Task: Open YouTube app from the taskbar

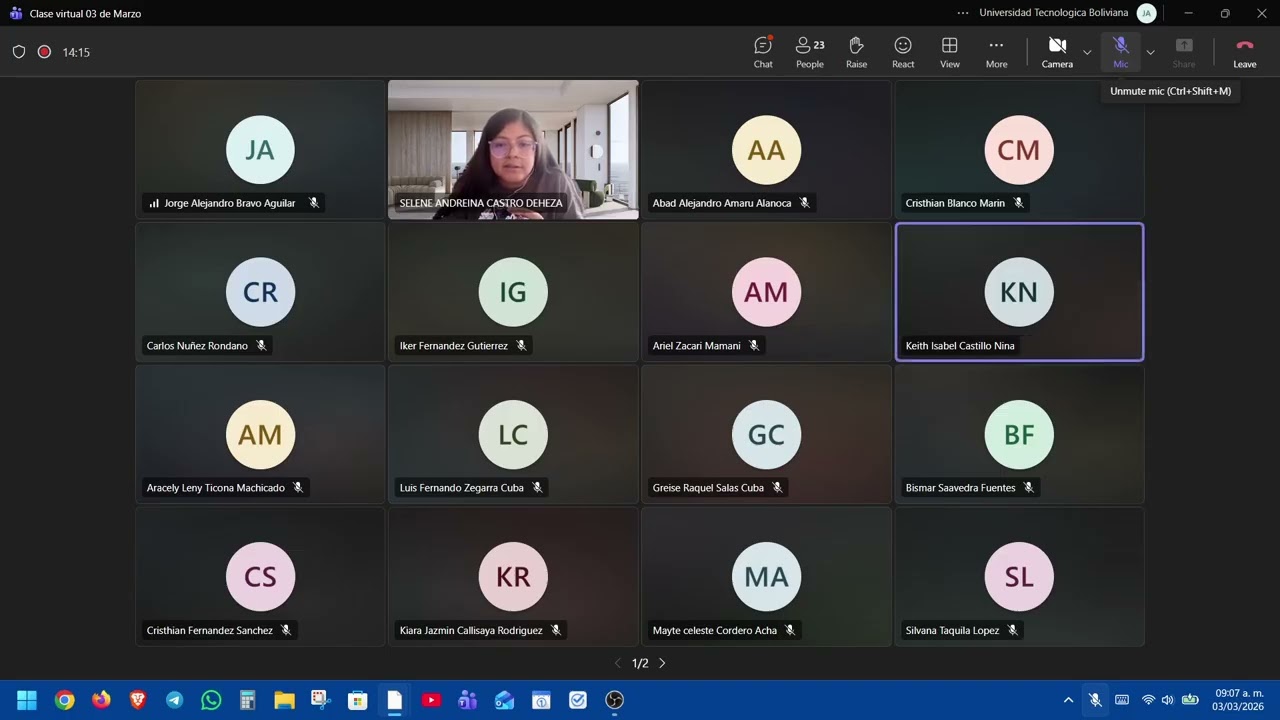Action: [431, 700]
